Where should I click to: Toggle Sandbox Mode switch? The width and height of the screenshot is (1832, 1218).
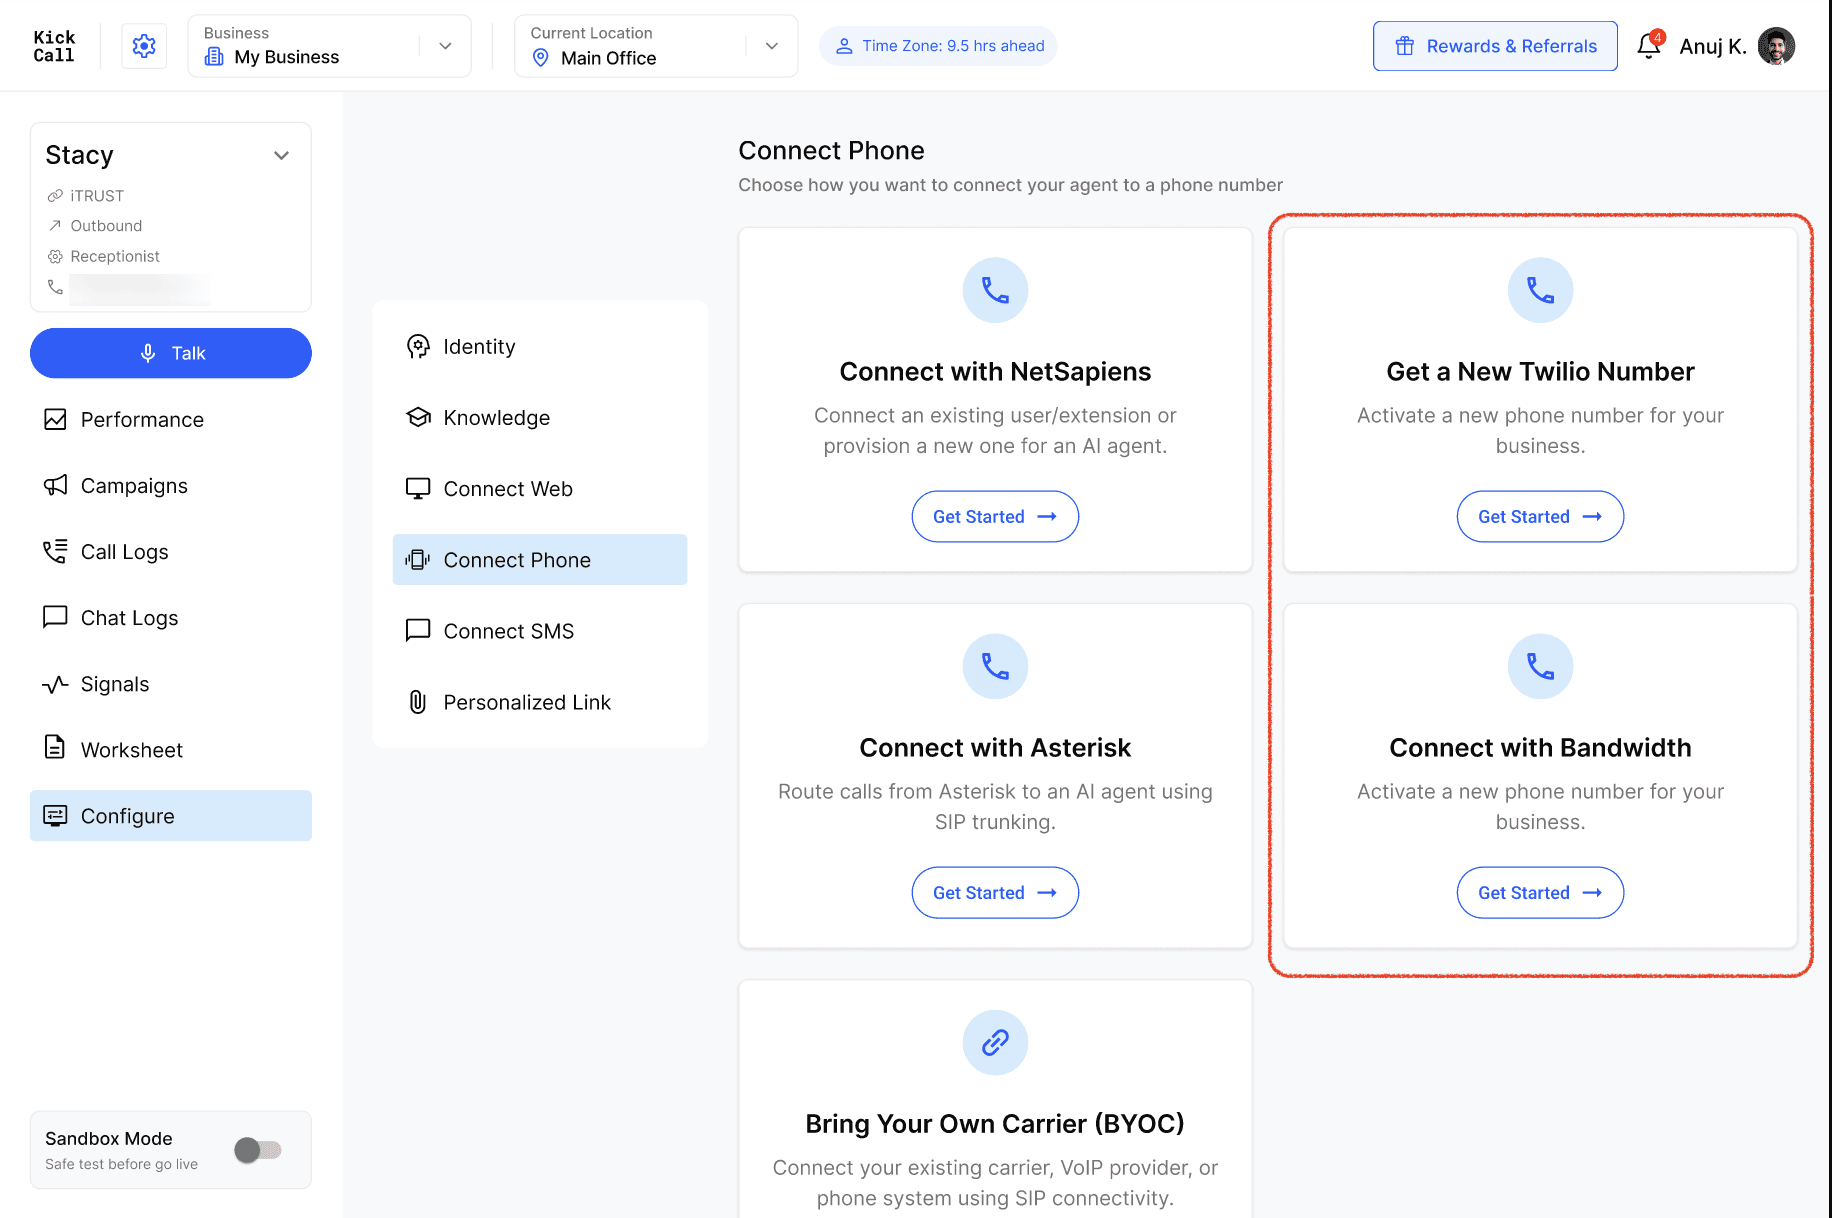click(258, 1150)
